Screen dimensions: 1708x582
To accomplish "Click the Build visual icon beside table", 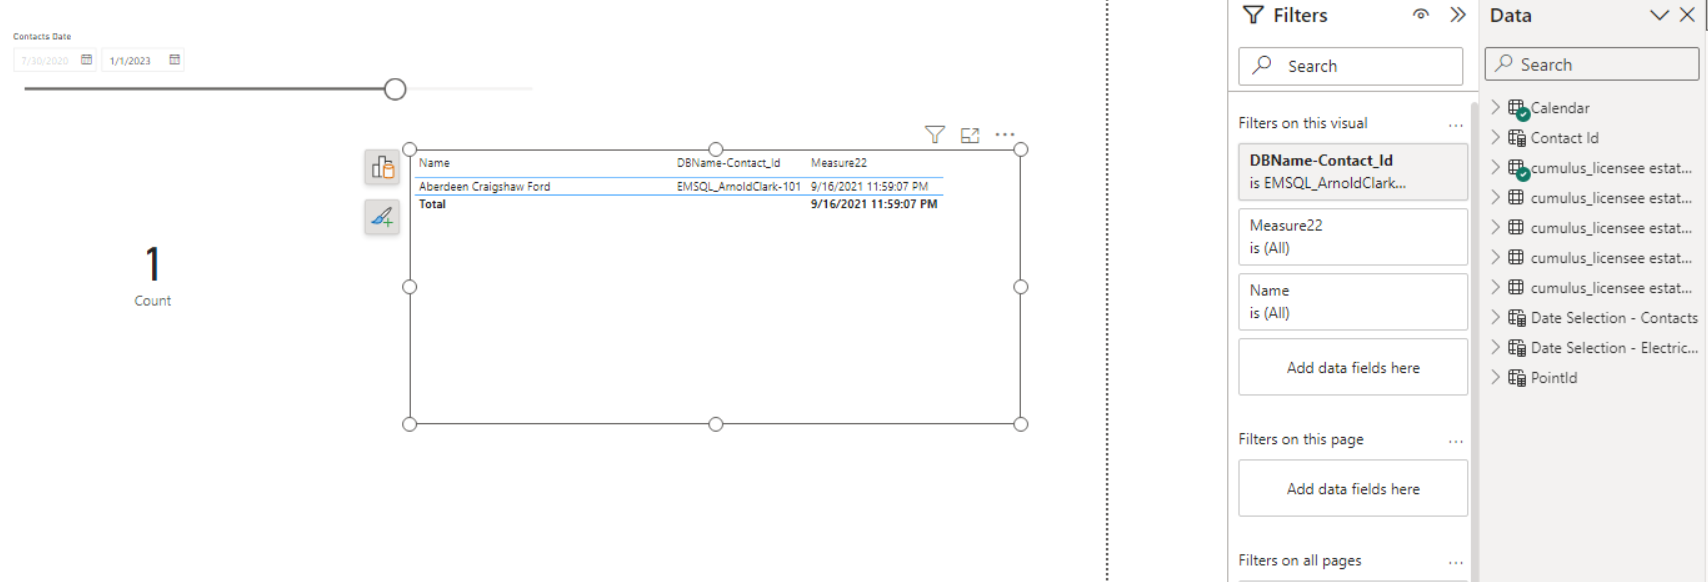I will coord(382,167).
